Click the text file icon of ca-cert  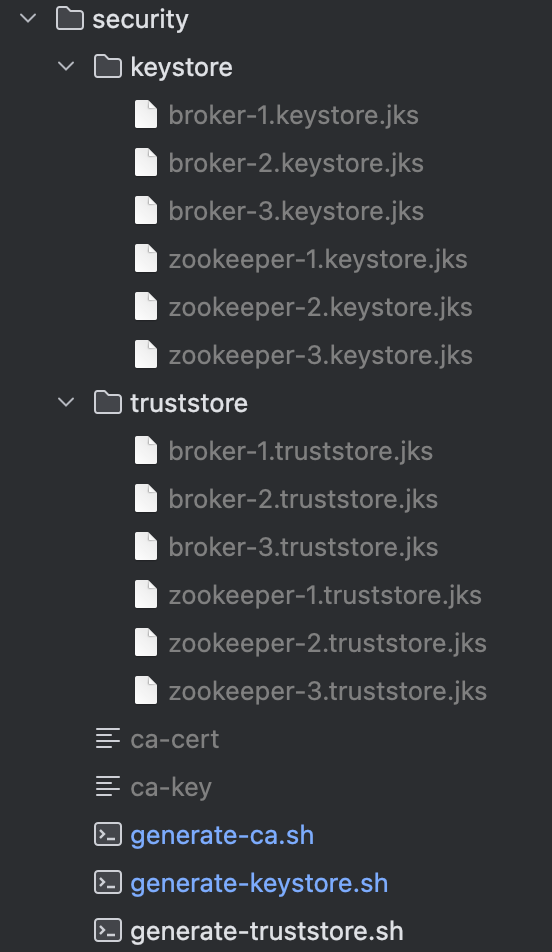pos(108,739)
